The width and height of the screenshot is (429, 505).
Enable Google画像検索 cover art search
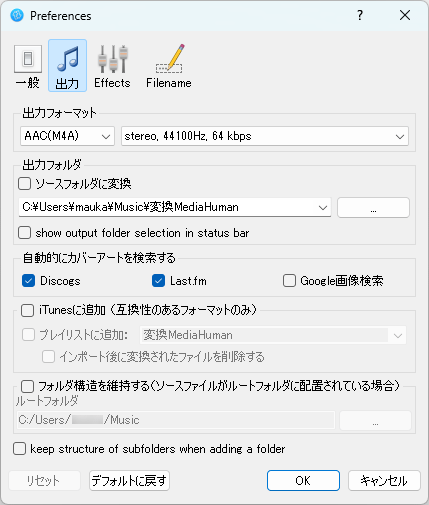pos(289,281)
